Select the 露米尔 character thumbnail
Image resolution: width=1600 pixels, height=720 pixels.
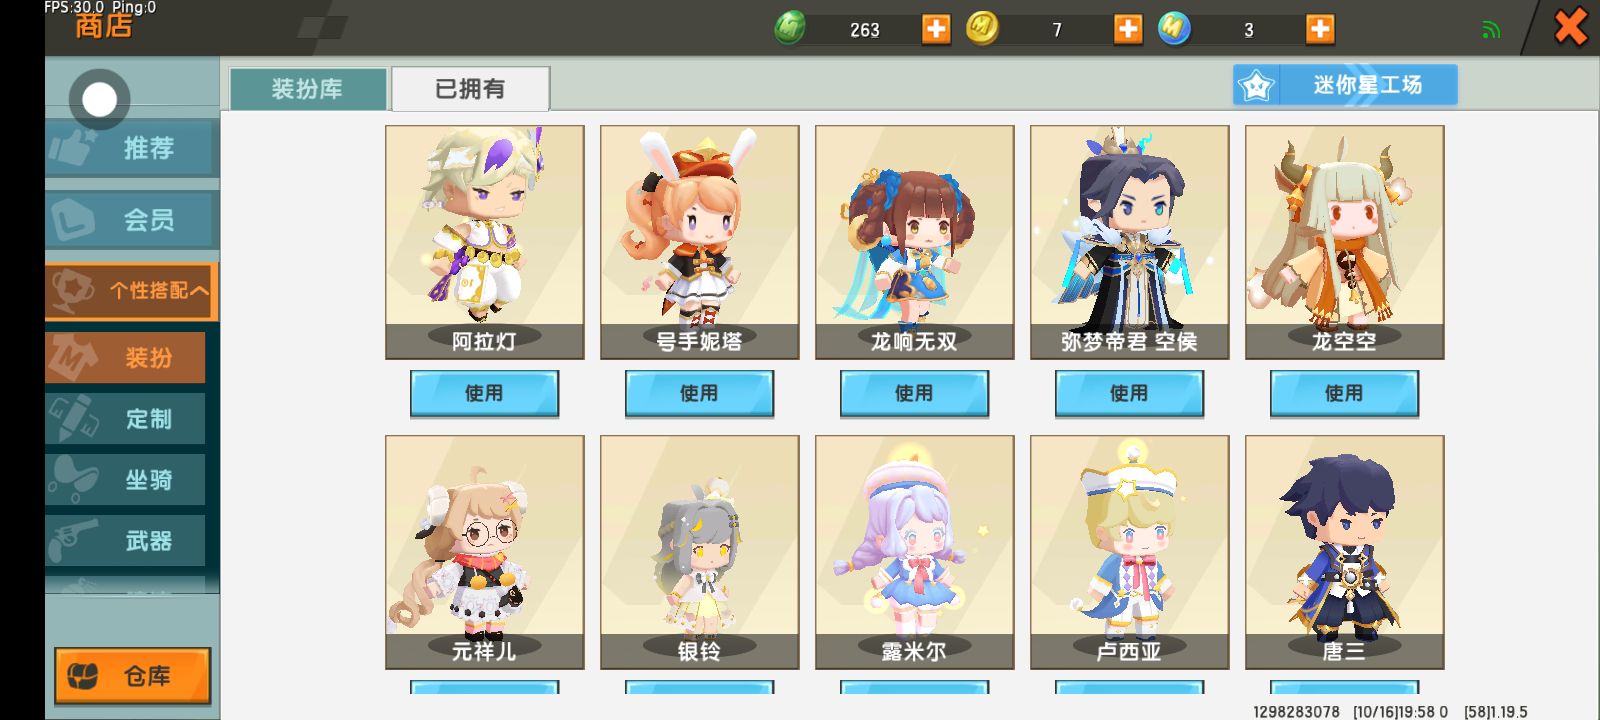click(x=914, y=552)
